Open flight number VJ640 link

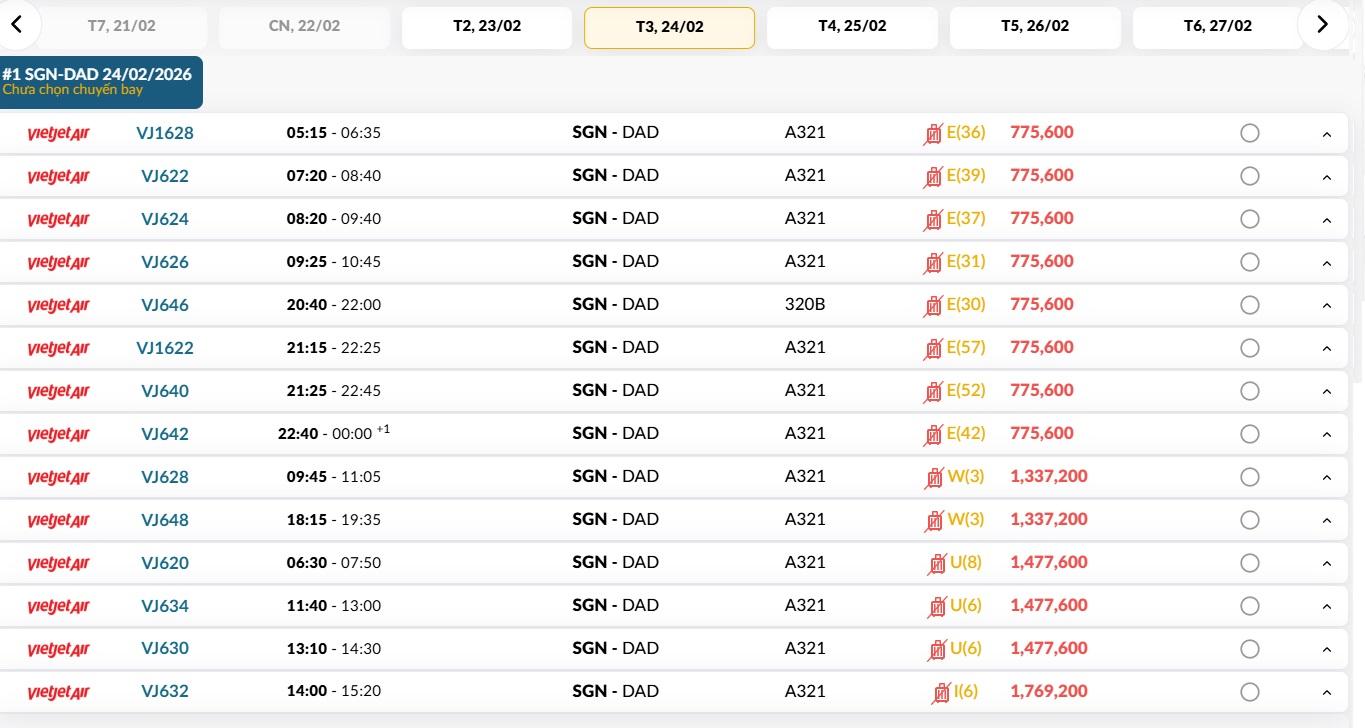click(x=165, y=391)
